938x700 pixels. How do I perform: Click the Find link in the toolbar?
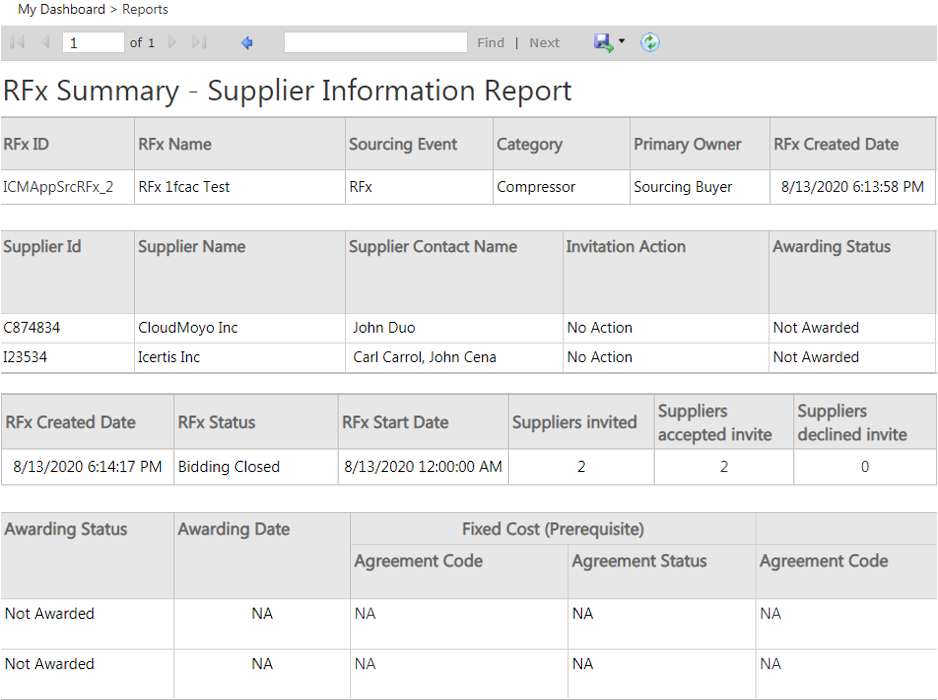tap(490, 43)
